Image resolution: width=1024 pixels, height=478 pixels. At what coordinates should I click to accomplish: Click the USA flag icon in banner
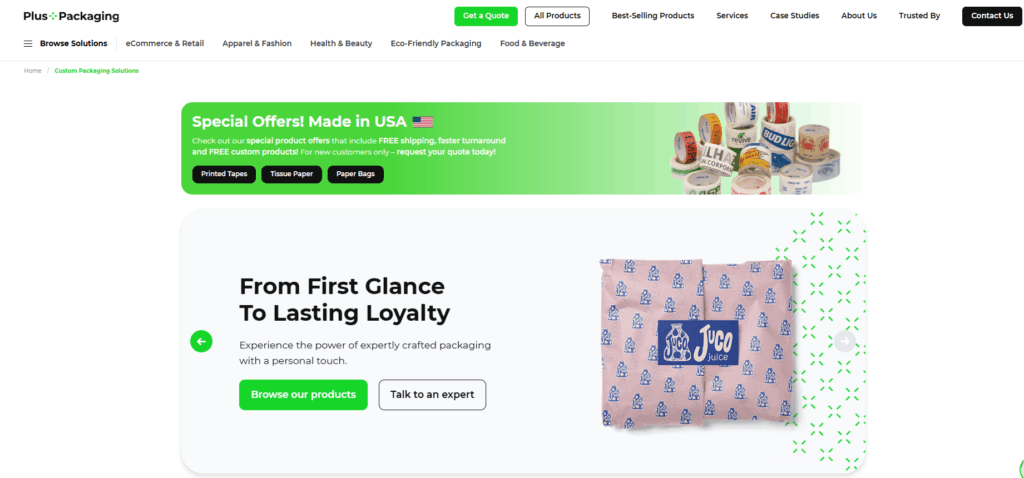click(x=423, y=121)
